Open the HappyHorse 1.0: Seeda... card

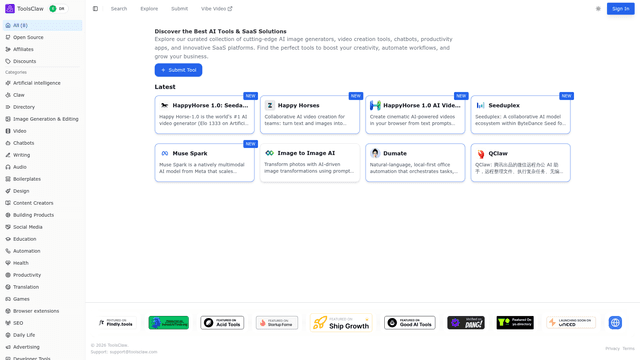204,115
